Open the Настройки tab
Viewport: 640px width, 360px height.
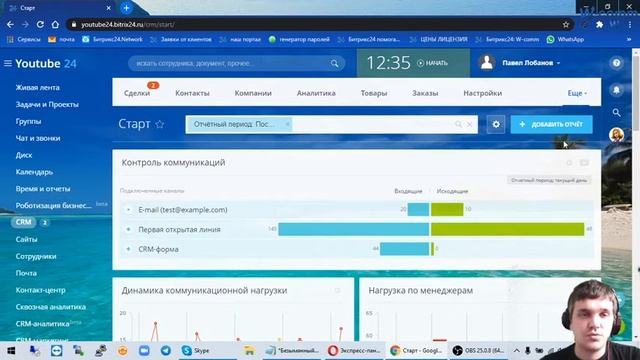pos(482,93)
